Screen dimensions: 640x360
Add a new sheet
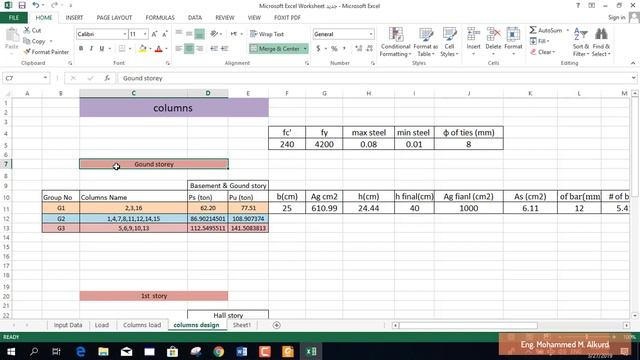pos(276,325)
